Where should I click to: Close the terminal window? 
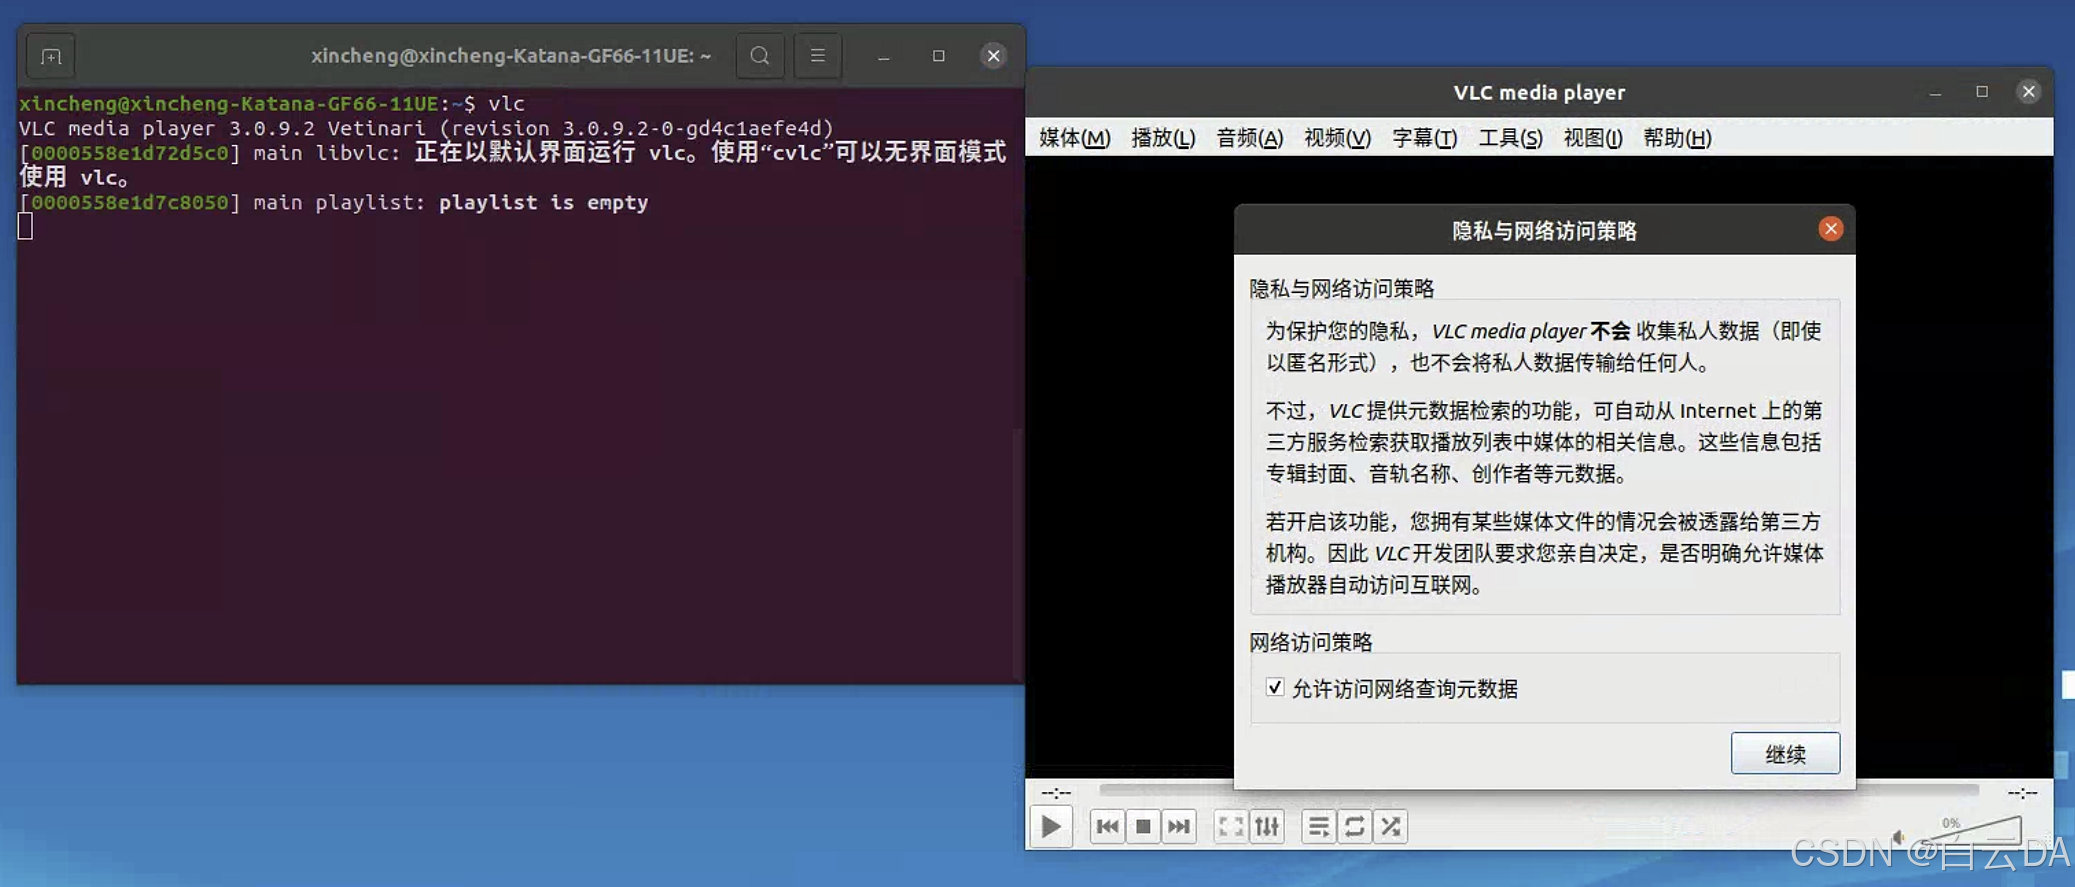click(993, 56)
